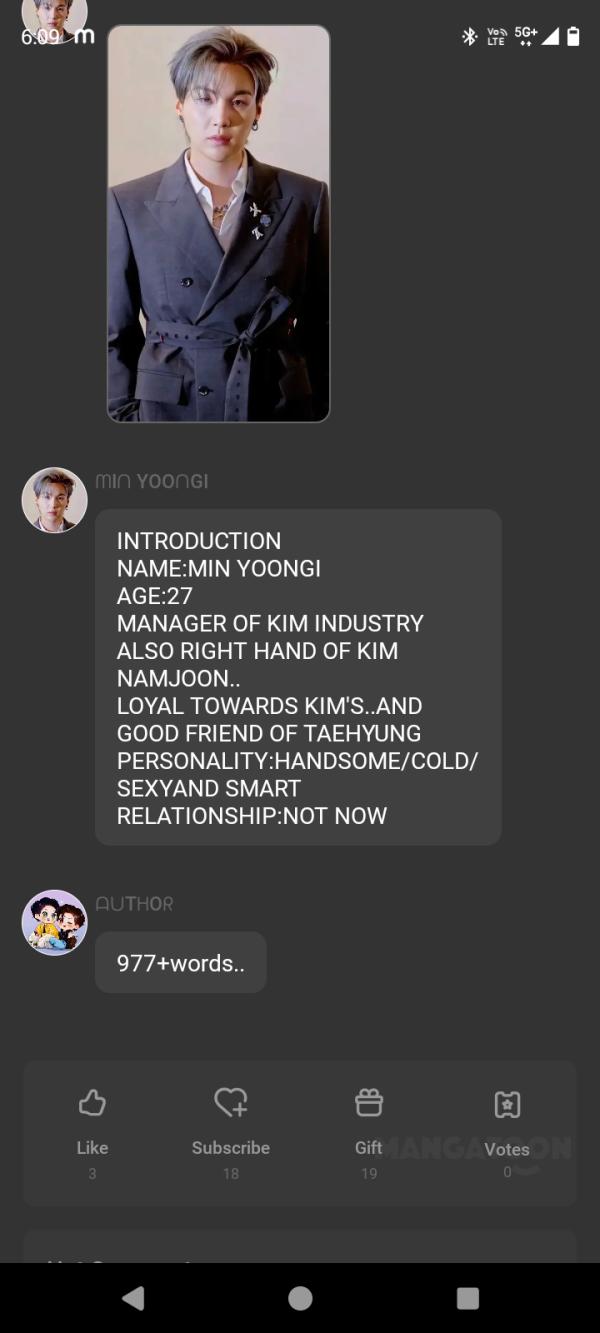
Task: Tap the Votes ticket icon
Action: [x=507, y=1104]
